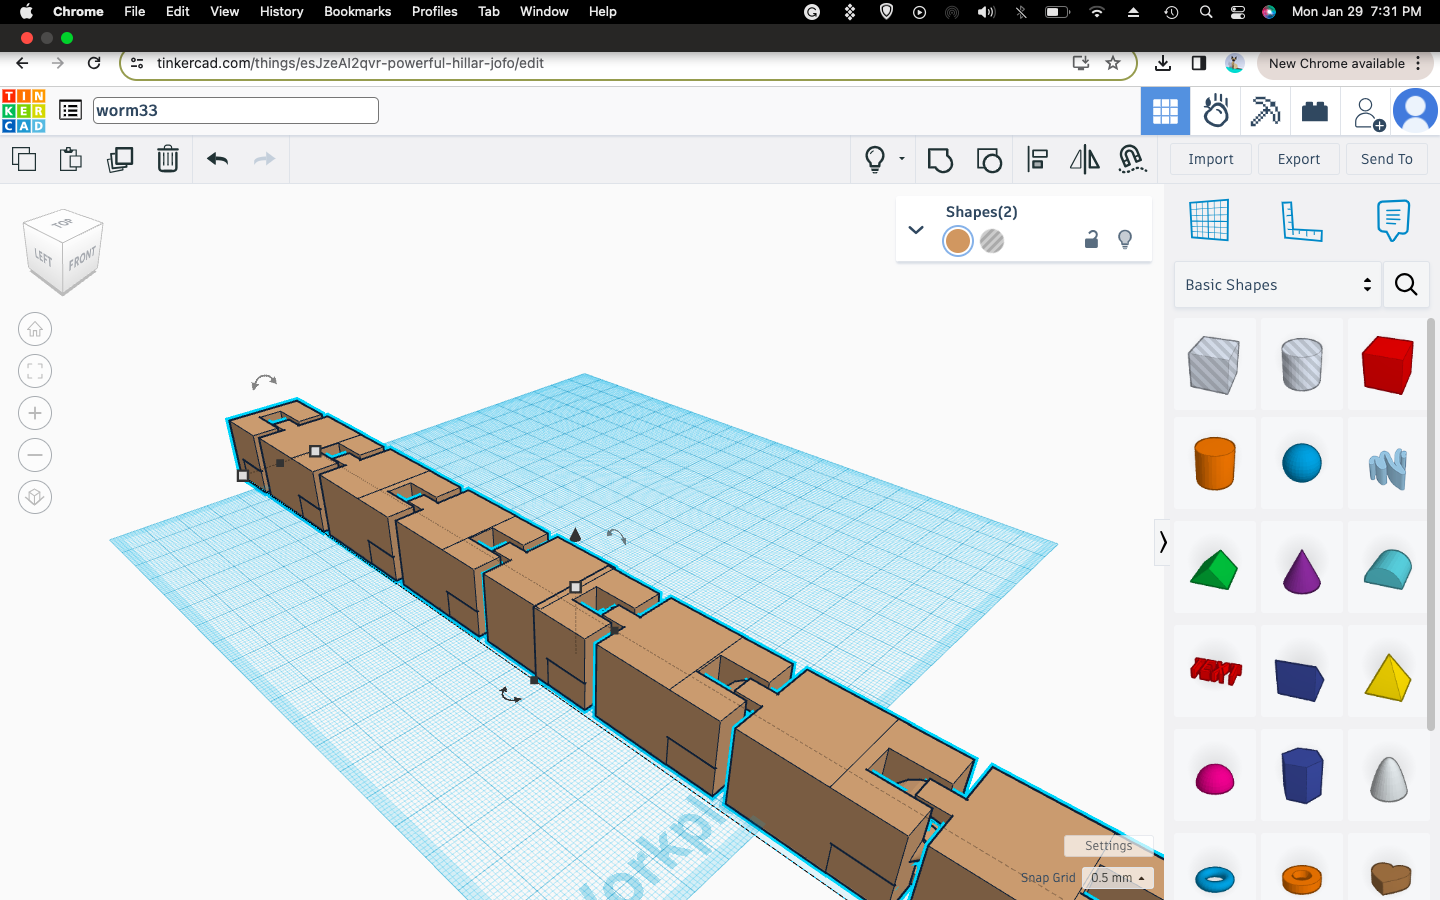Viewport: 1440px width, 900px height.
Task: Click the Home view icon
Action: coord(35,329)
